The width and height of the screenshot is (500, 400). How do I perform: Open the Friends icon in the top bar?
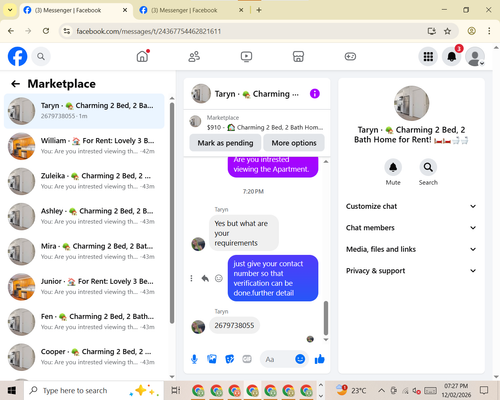[x=194, y=56]
